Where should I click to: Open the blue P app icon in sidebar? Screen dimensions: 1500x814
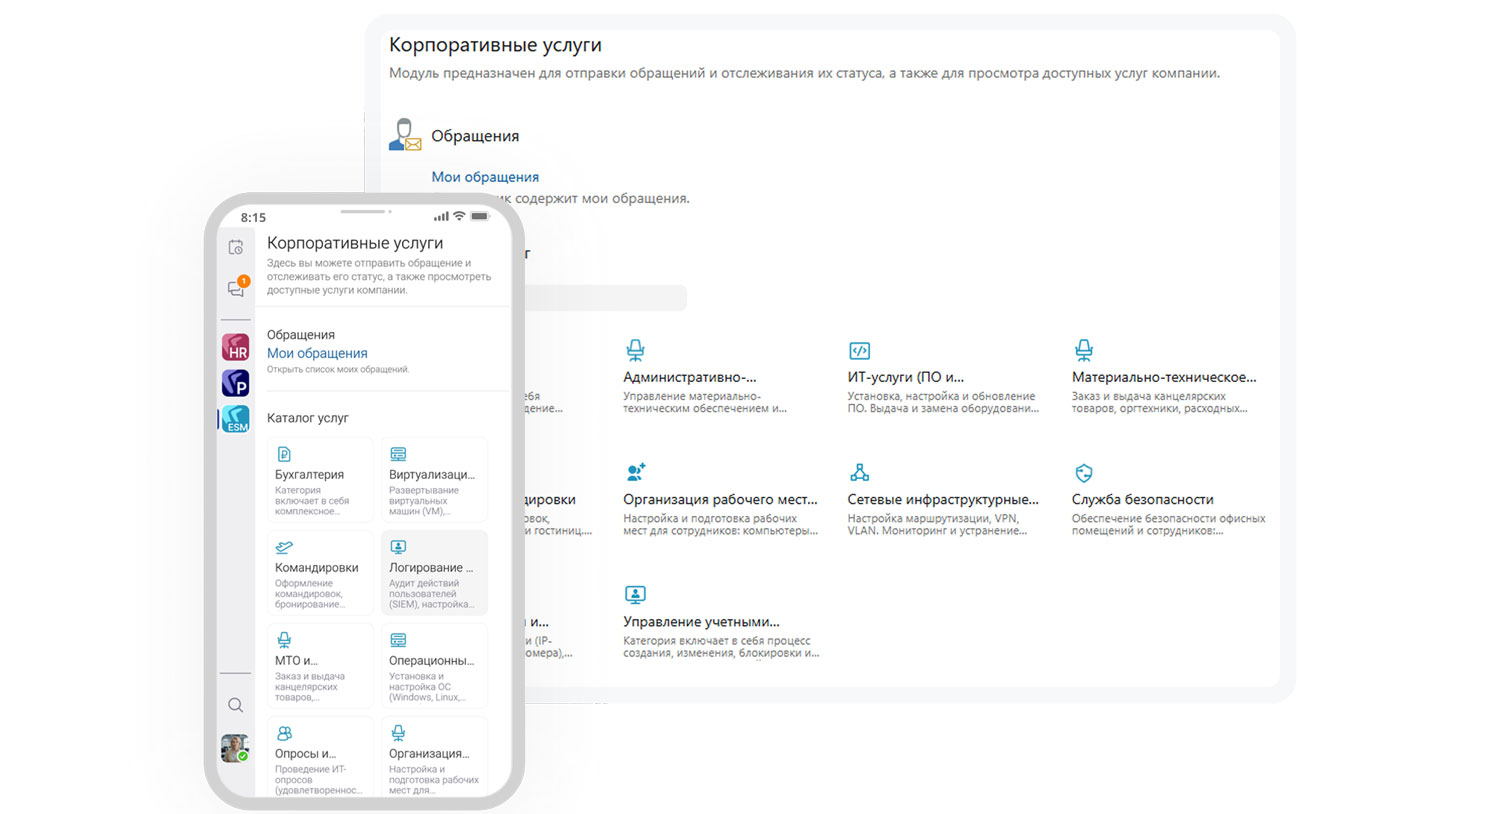[235, 383]
